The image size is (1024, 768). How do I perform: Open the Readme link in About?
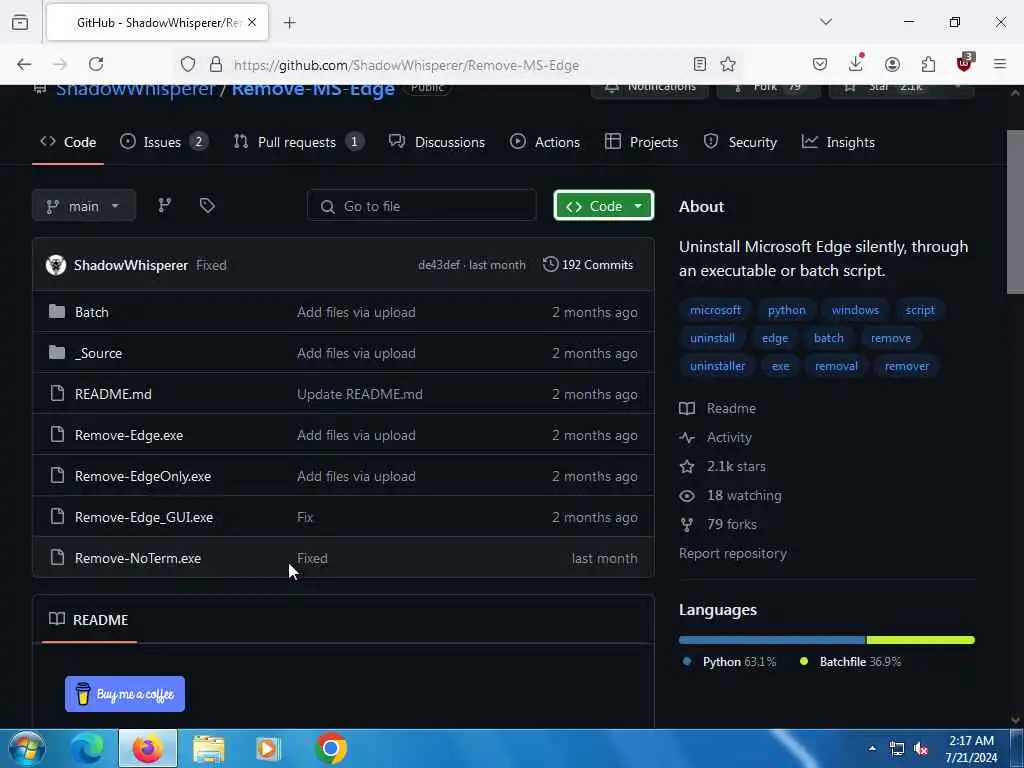[718, 408]
